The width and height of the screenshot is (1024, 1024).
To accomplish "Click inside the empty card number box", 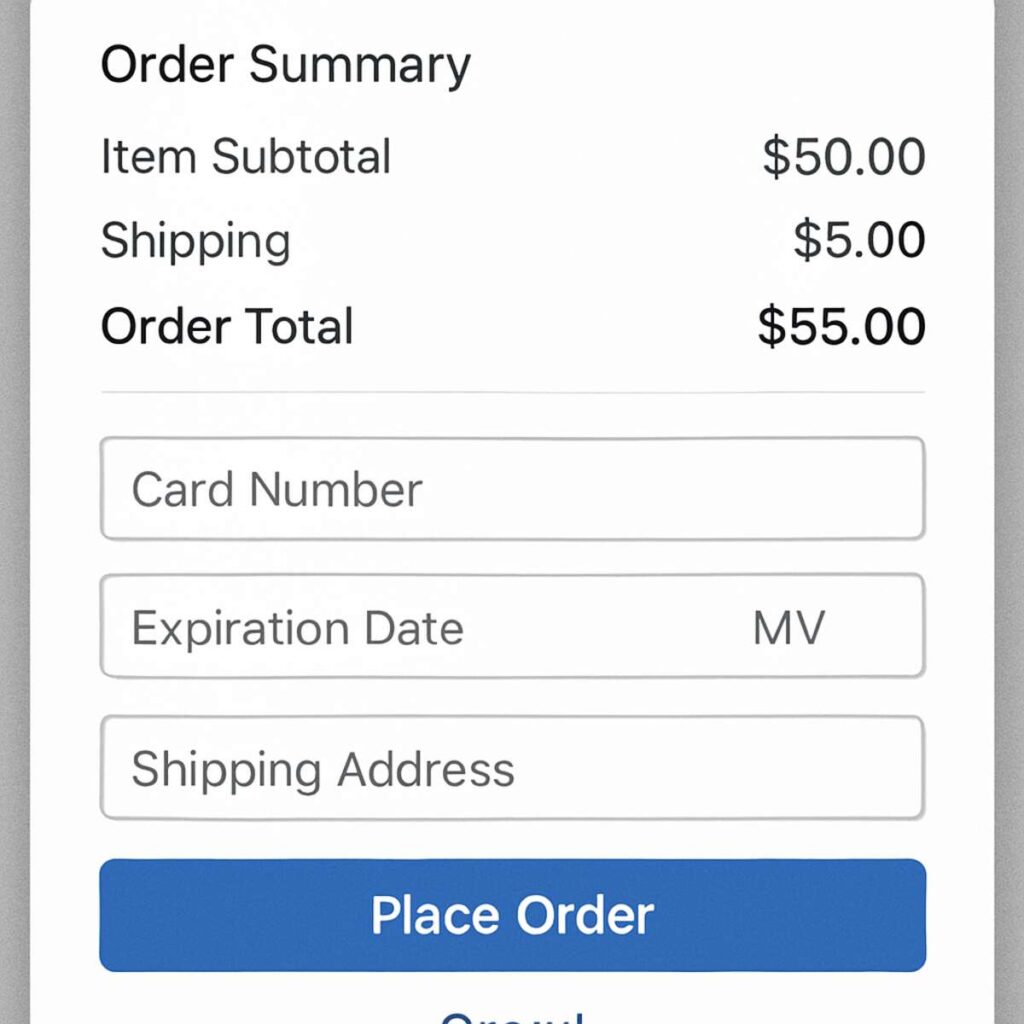I will (512, 489).
